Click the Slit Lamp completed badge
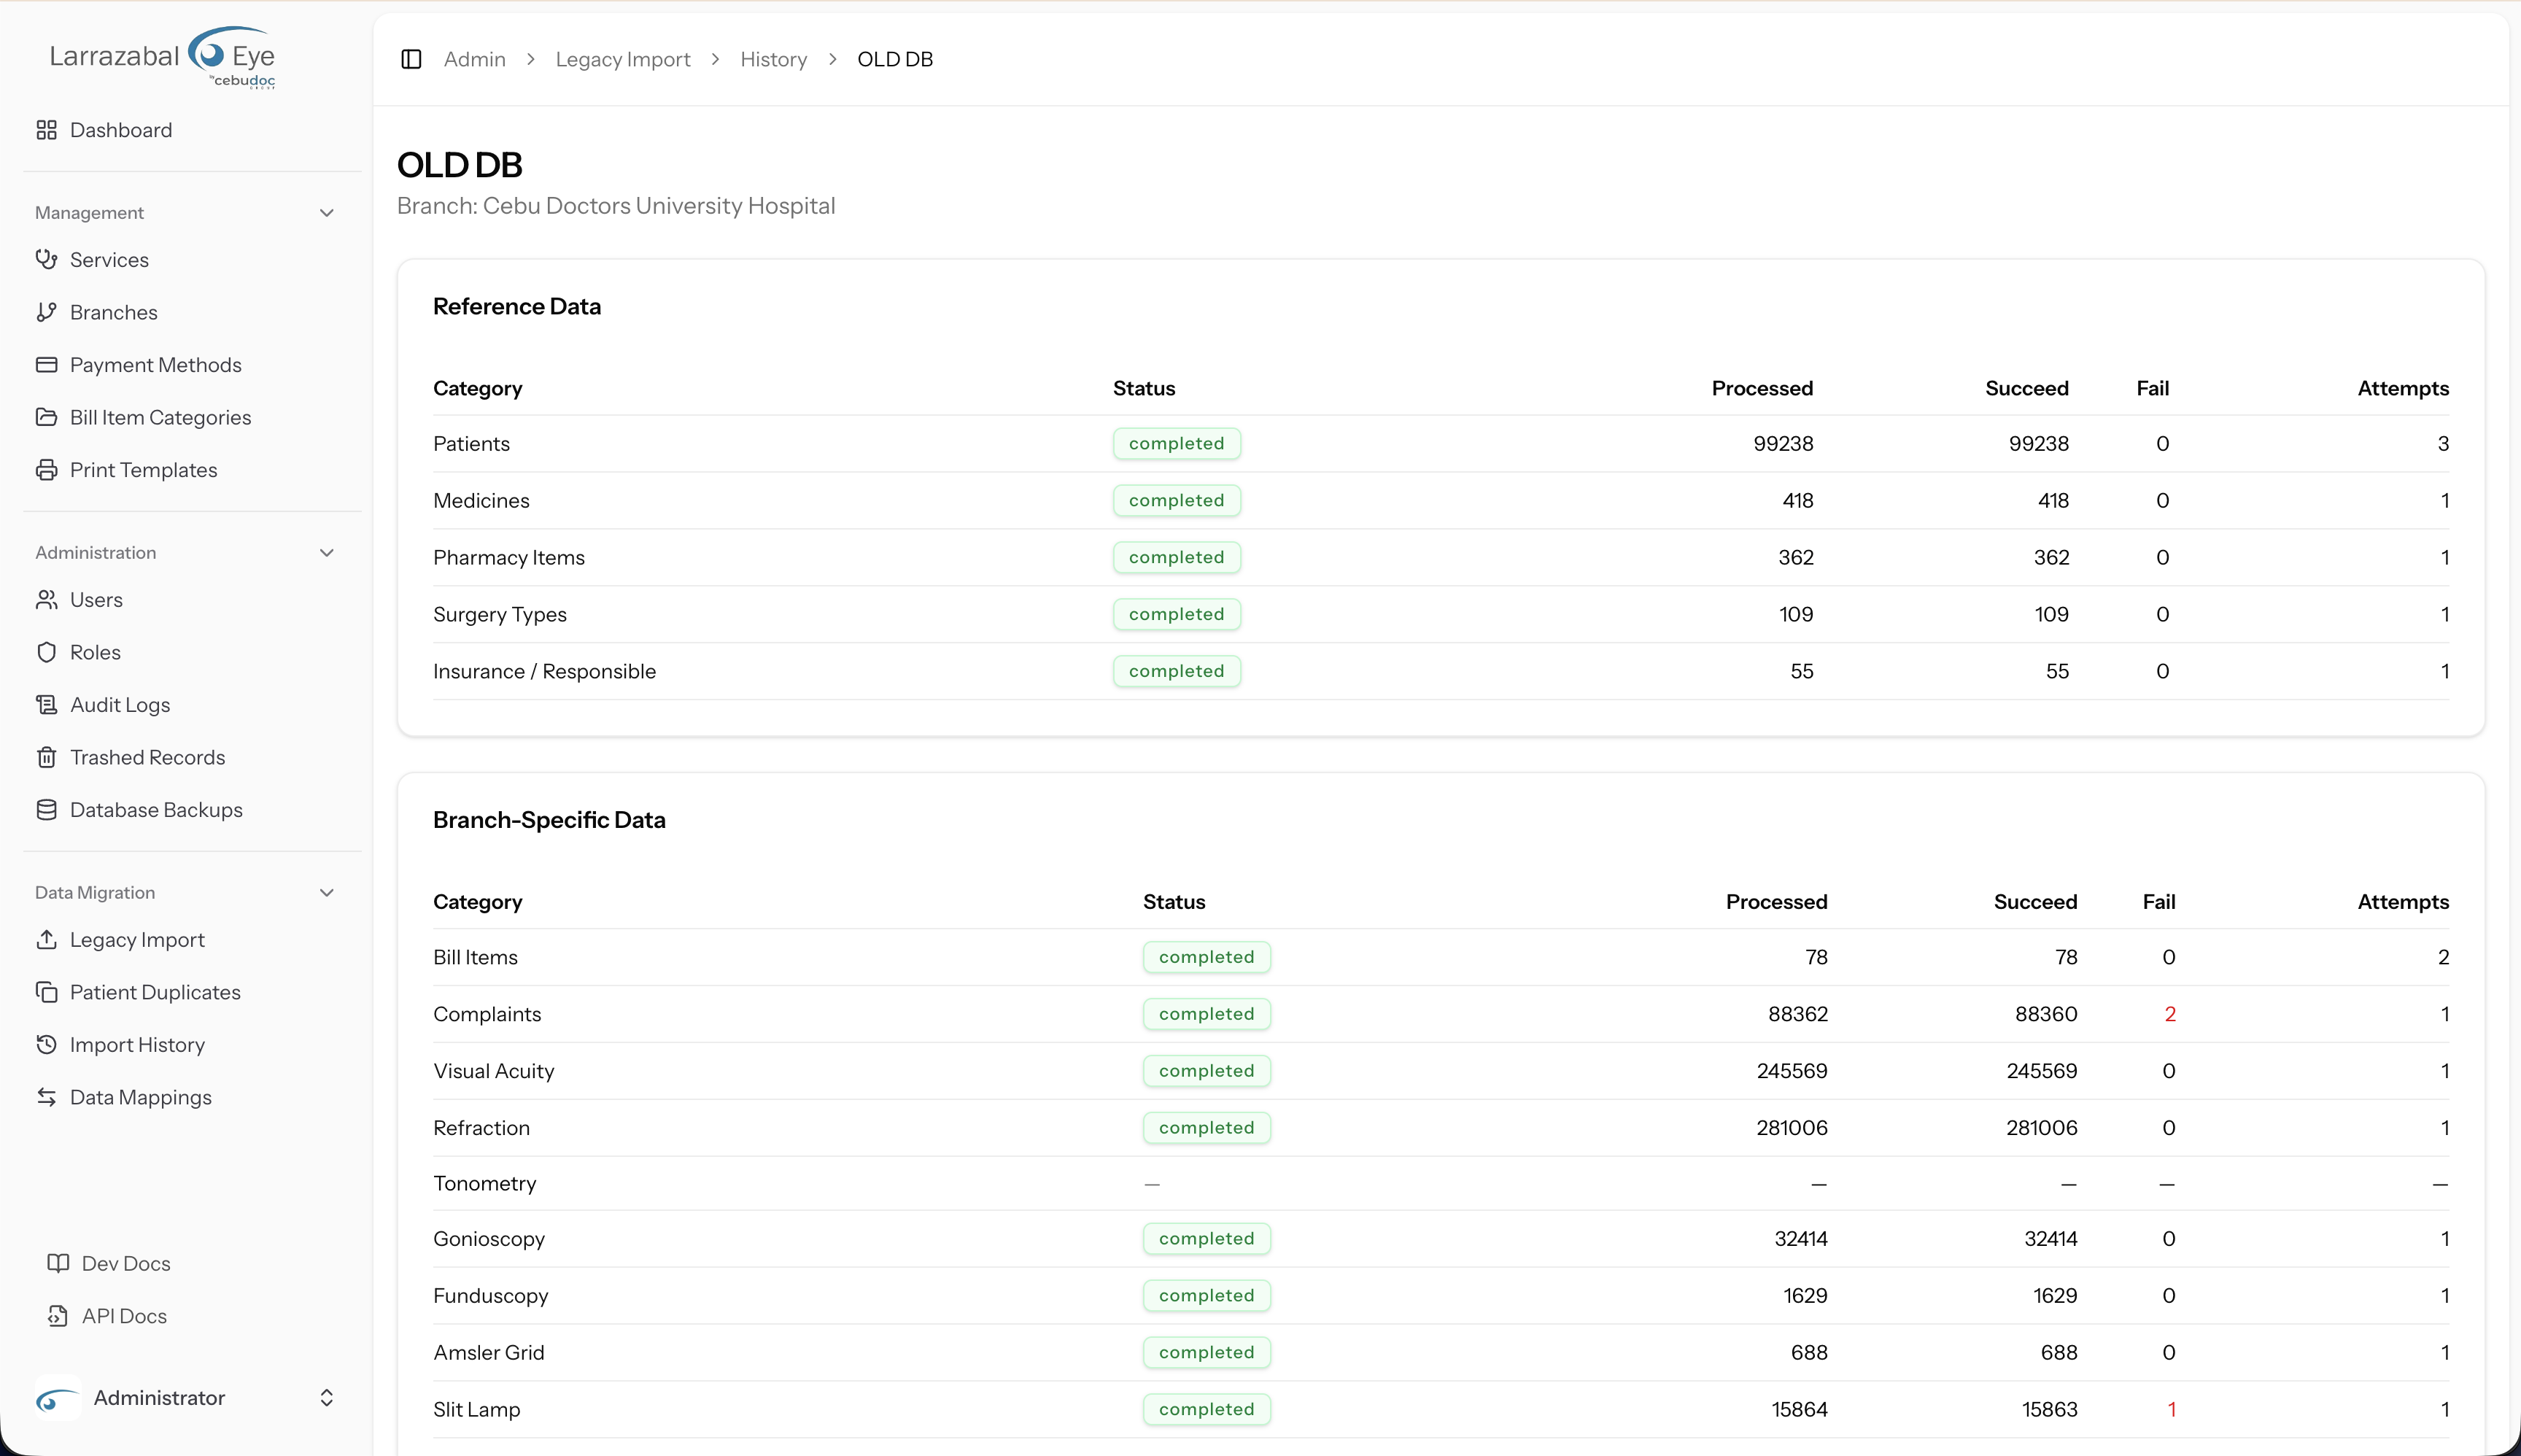 [1206, 1409]
